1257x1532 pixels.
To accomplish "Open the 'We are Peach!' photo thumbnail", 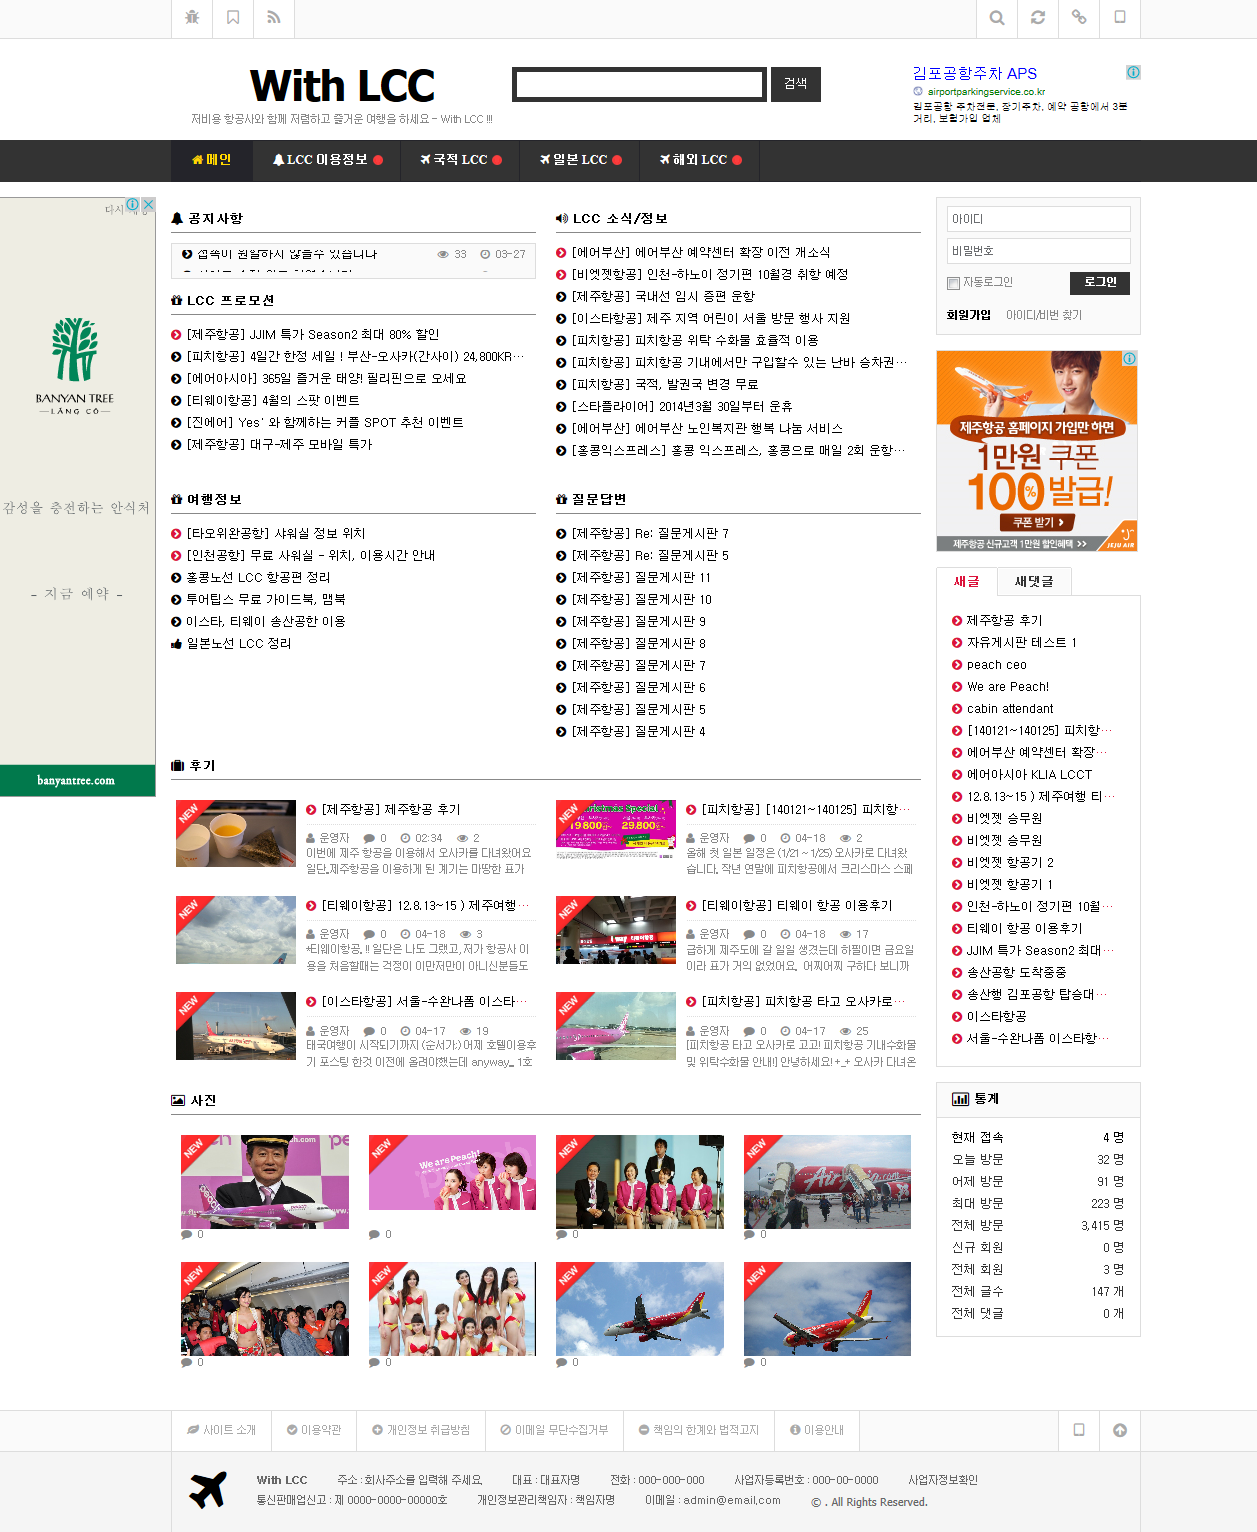I will tap(452, 1173).
